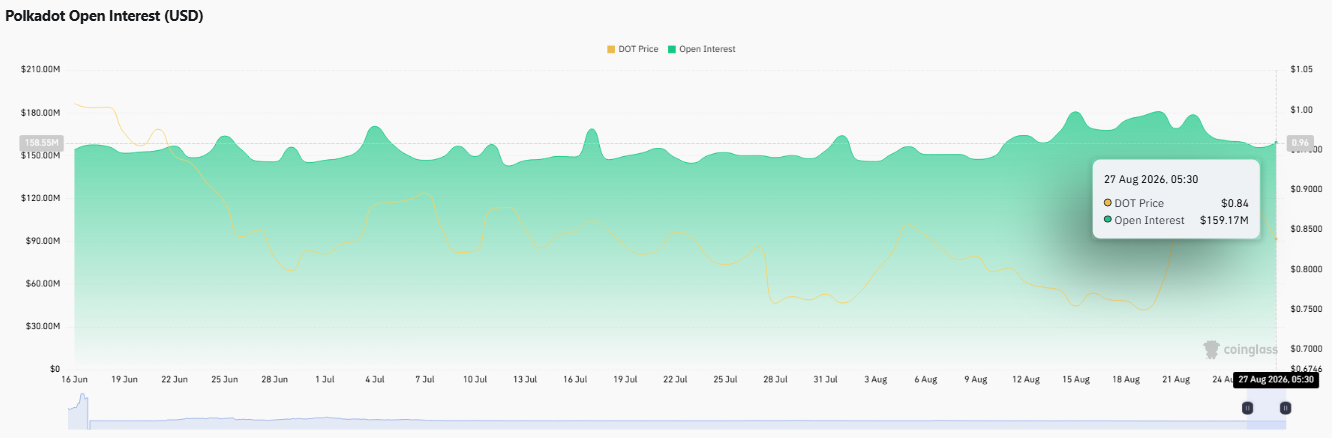Click the 4 Jul date label
The width and height of the screenshot is (1332, 438).
pos(375,380)
